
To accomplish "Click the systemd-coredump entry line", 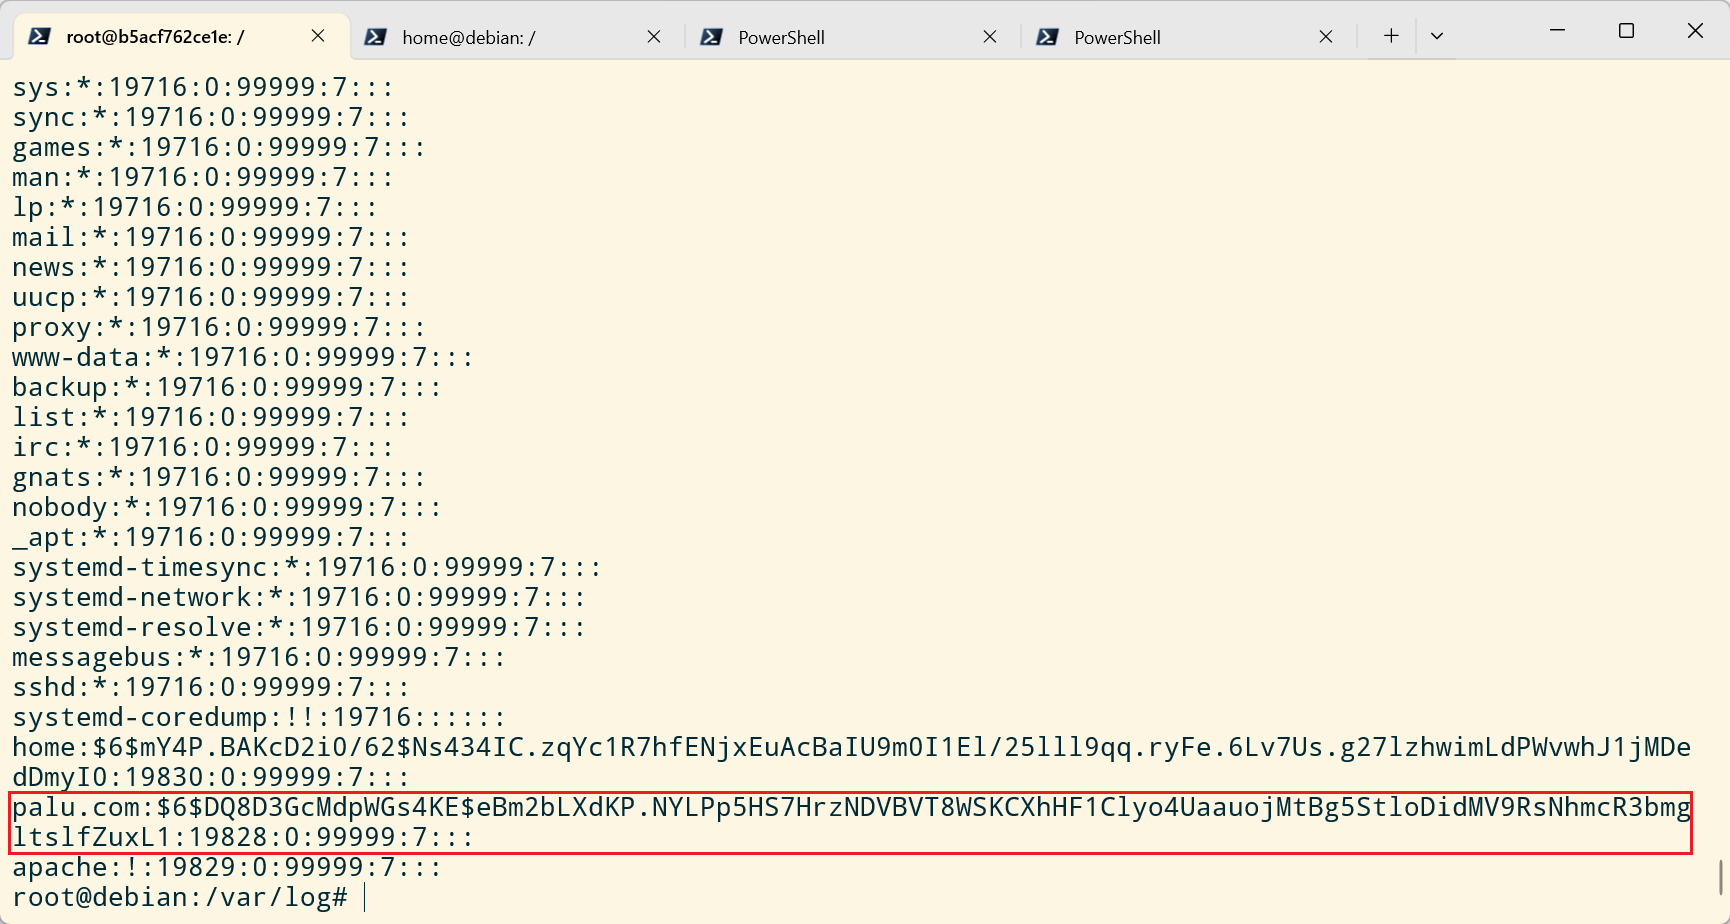I will 258,717.
